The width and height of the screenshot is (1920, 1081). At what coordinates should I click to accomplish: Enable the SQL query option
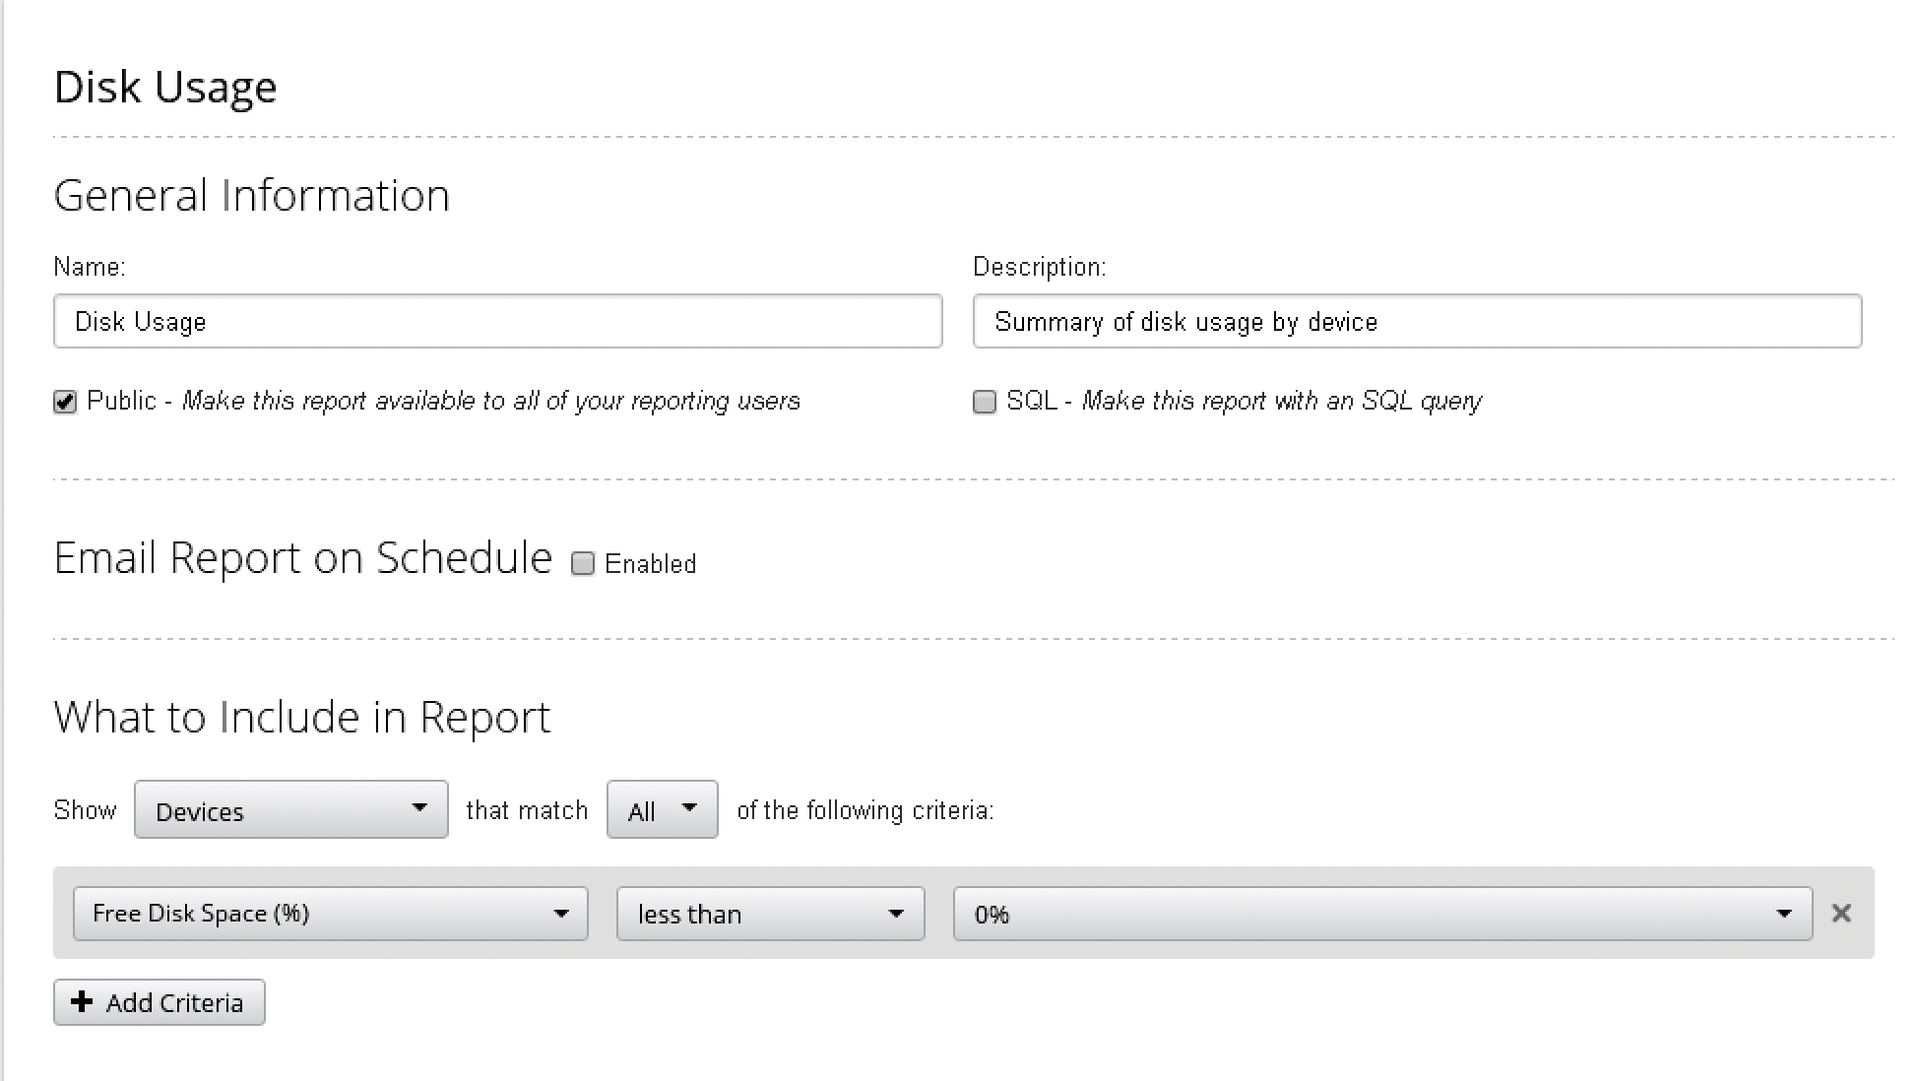pos(984,401)
